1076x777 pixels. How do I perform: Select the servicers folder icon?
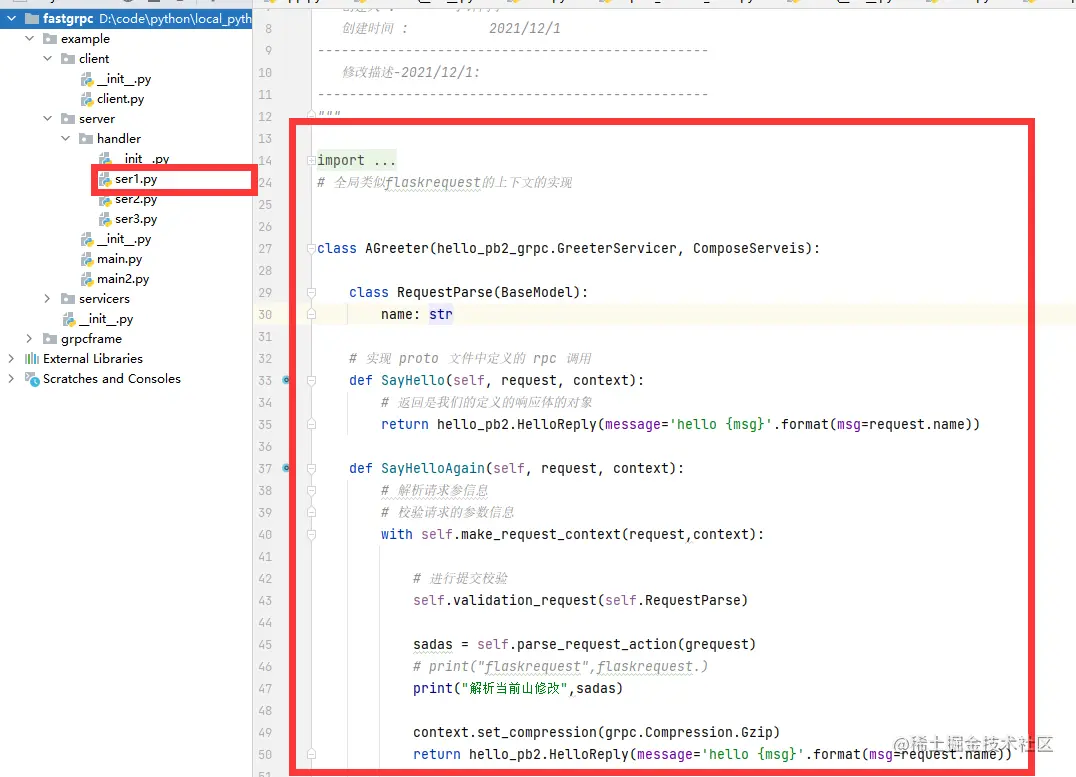pyautogui.click(x=68, y=298)
